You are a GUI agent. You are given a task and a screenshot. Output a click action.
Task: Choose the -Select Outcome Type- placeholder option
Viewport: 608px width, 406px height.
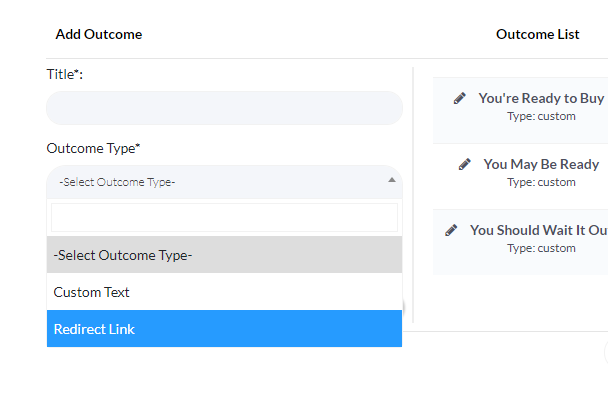pos(224,255)
